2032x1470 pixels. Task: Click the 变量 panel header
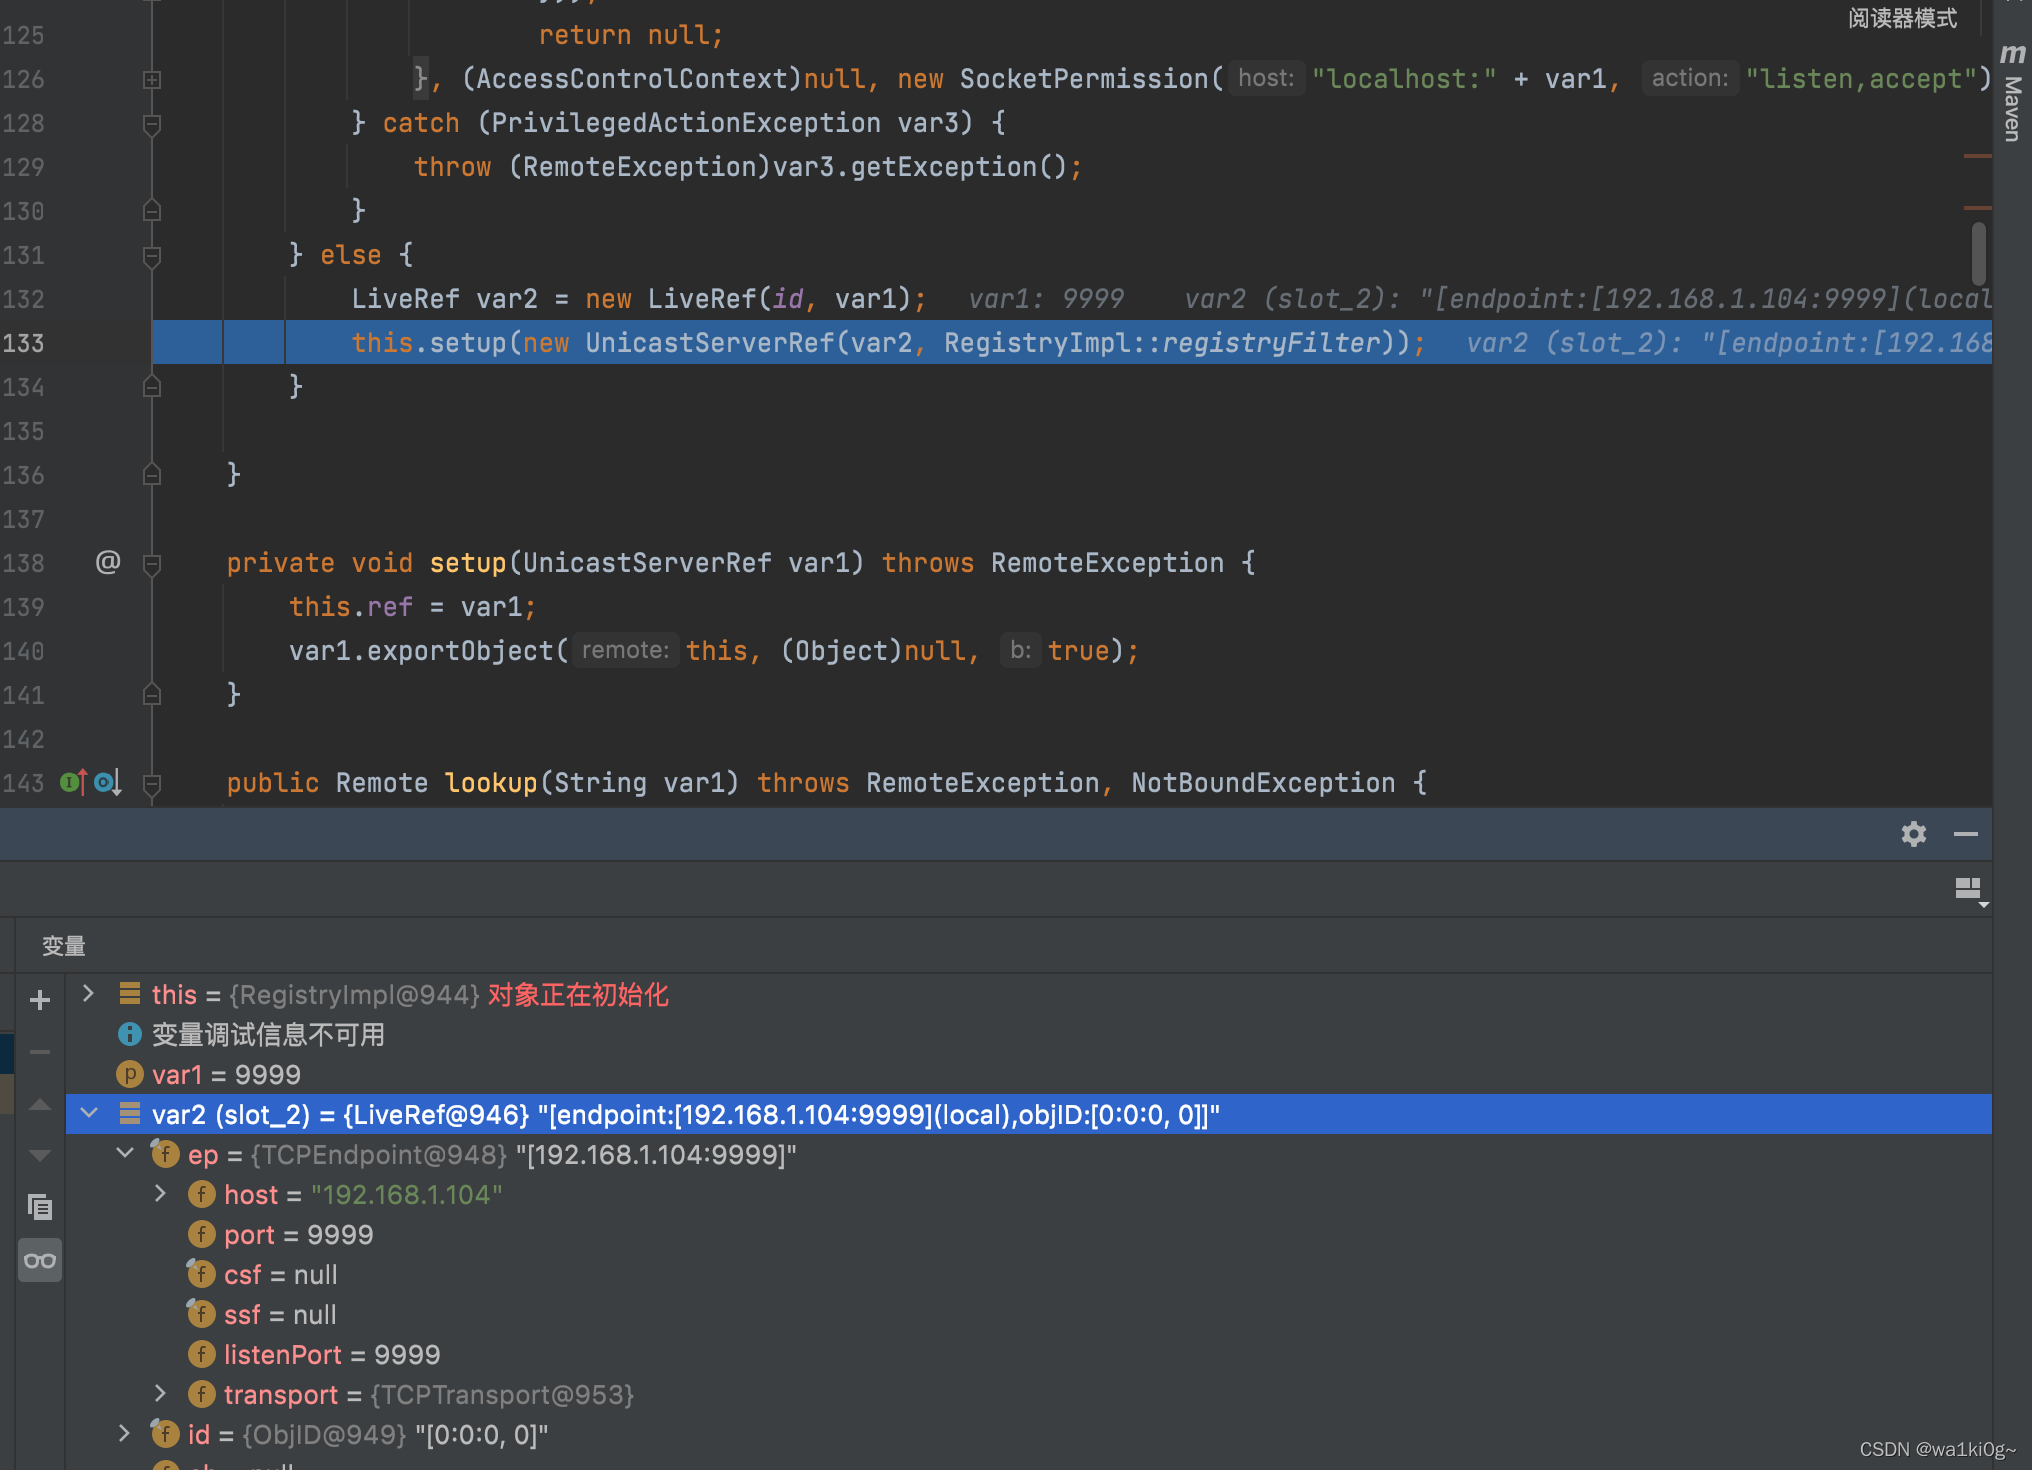63,945
